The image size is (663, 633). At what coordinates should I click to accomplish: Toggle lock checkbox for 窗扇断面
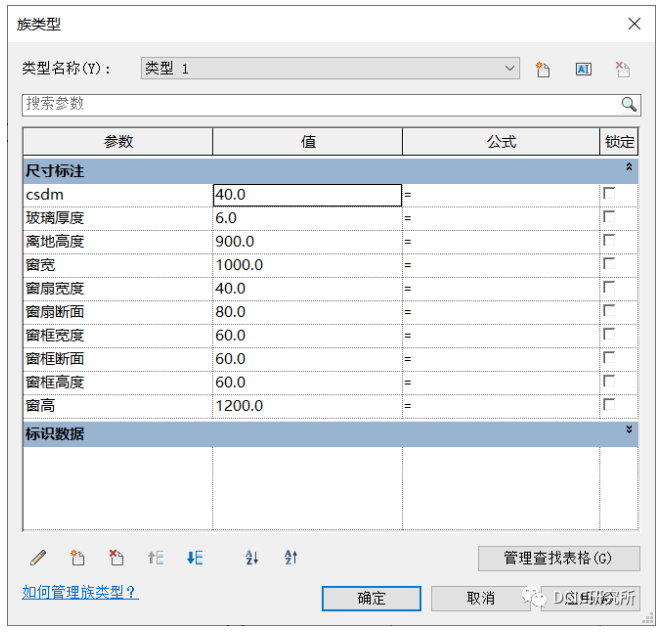coord(609,310)
